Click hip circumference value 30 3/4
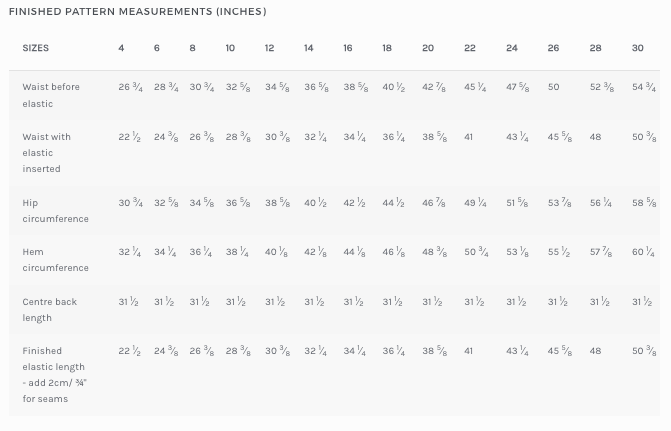 tap(131, 203)
